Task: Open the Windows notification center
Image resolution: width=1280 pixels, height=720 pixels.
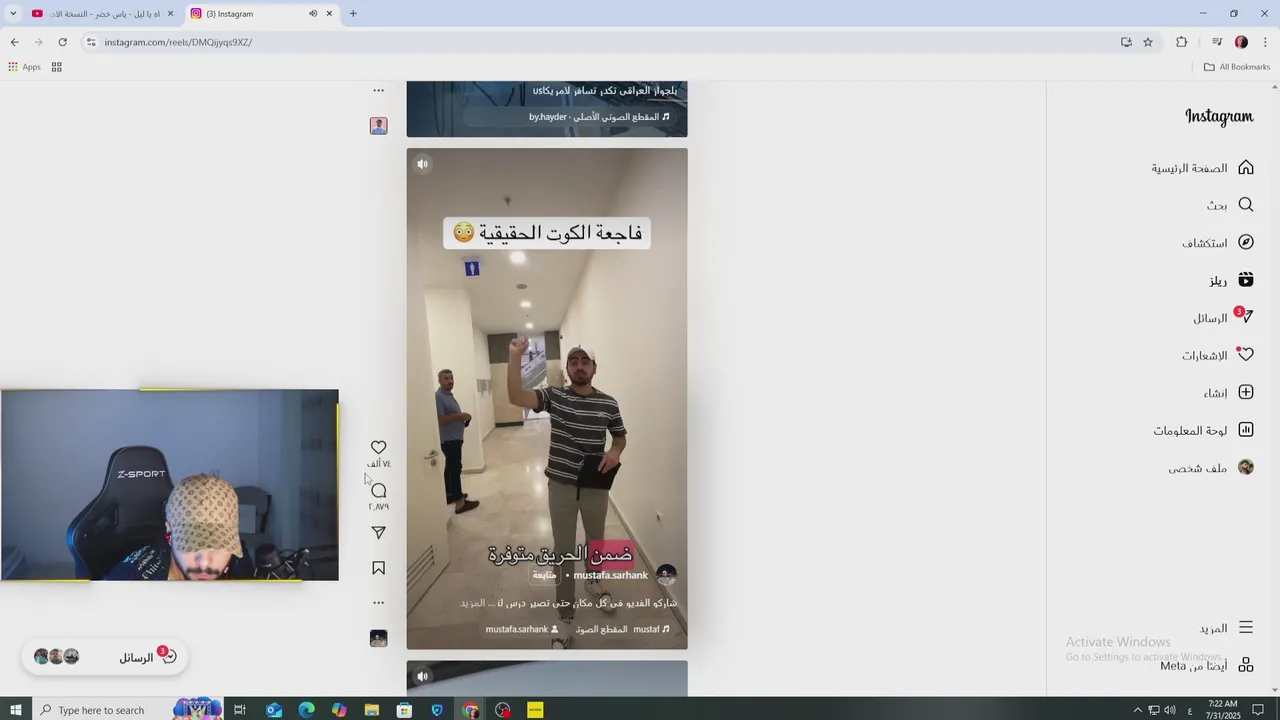Action: pos(1259,710)
